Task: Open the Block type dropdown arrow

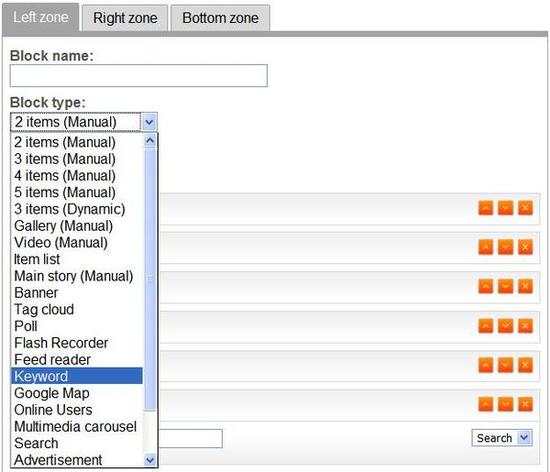Action: (x=149, y=122)
